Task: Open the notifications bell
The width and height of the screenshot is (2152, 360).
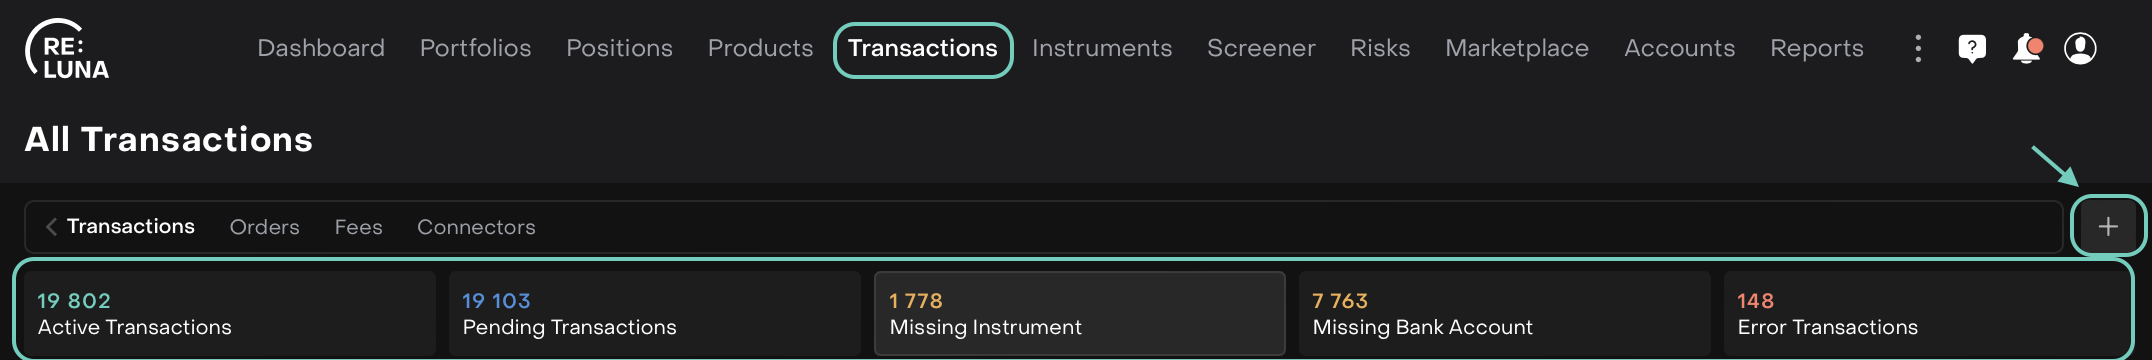Action: pyautogui.click(x=2027, y=48)
